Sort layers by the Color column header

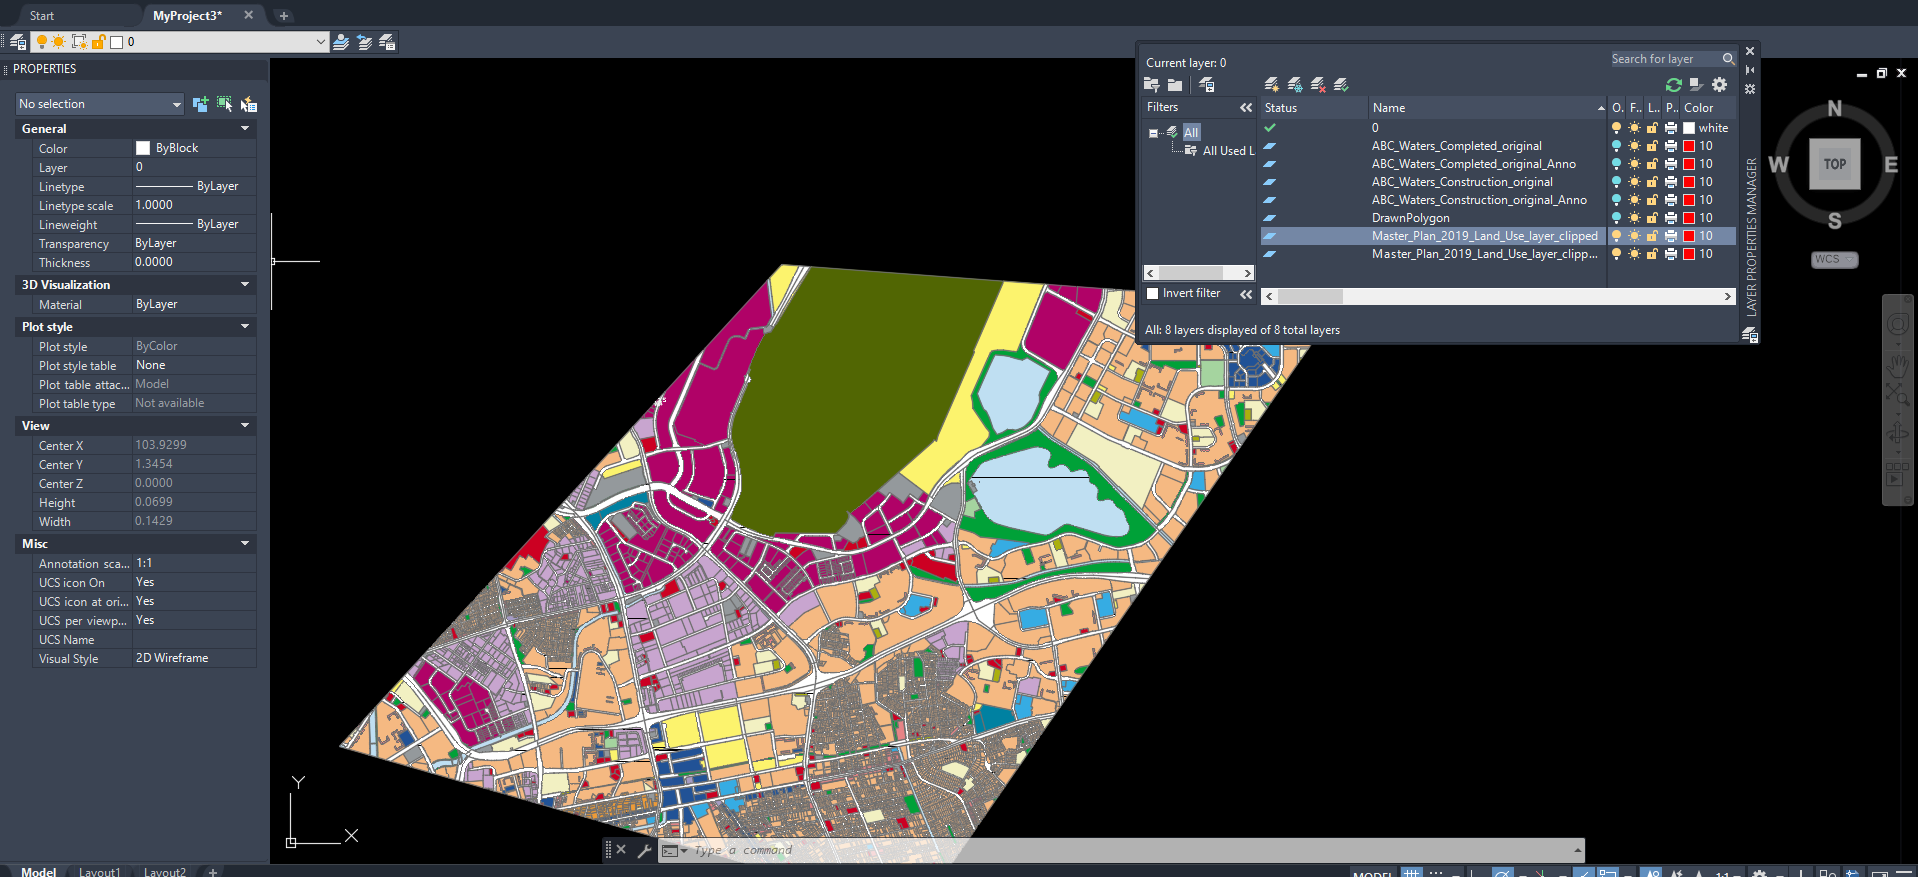1708,108
